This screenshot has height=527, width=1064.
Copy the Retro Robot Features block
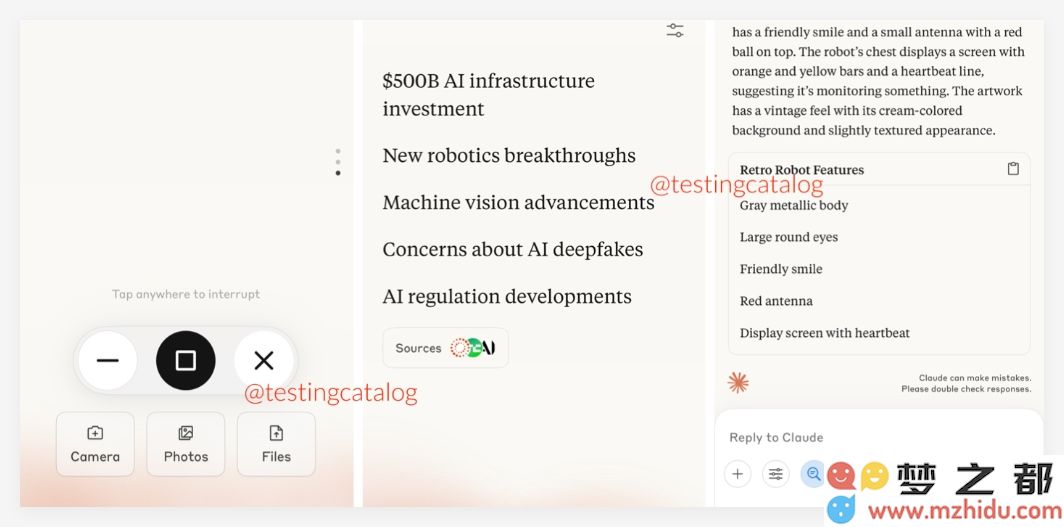pyautogui.click(x=1013, y=169)
